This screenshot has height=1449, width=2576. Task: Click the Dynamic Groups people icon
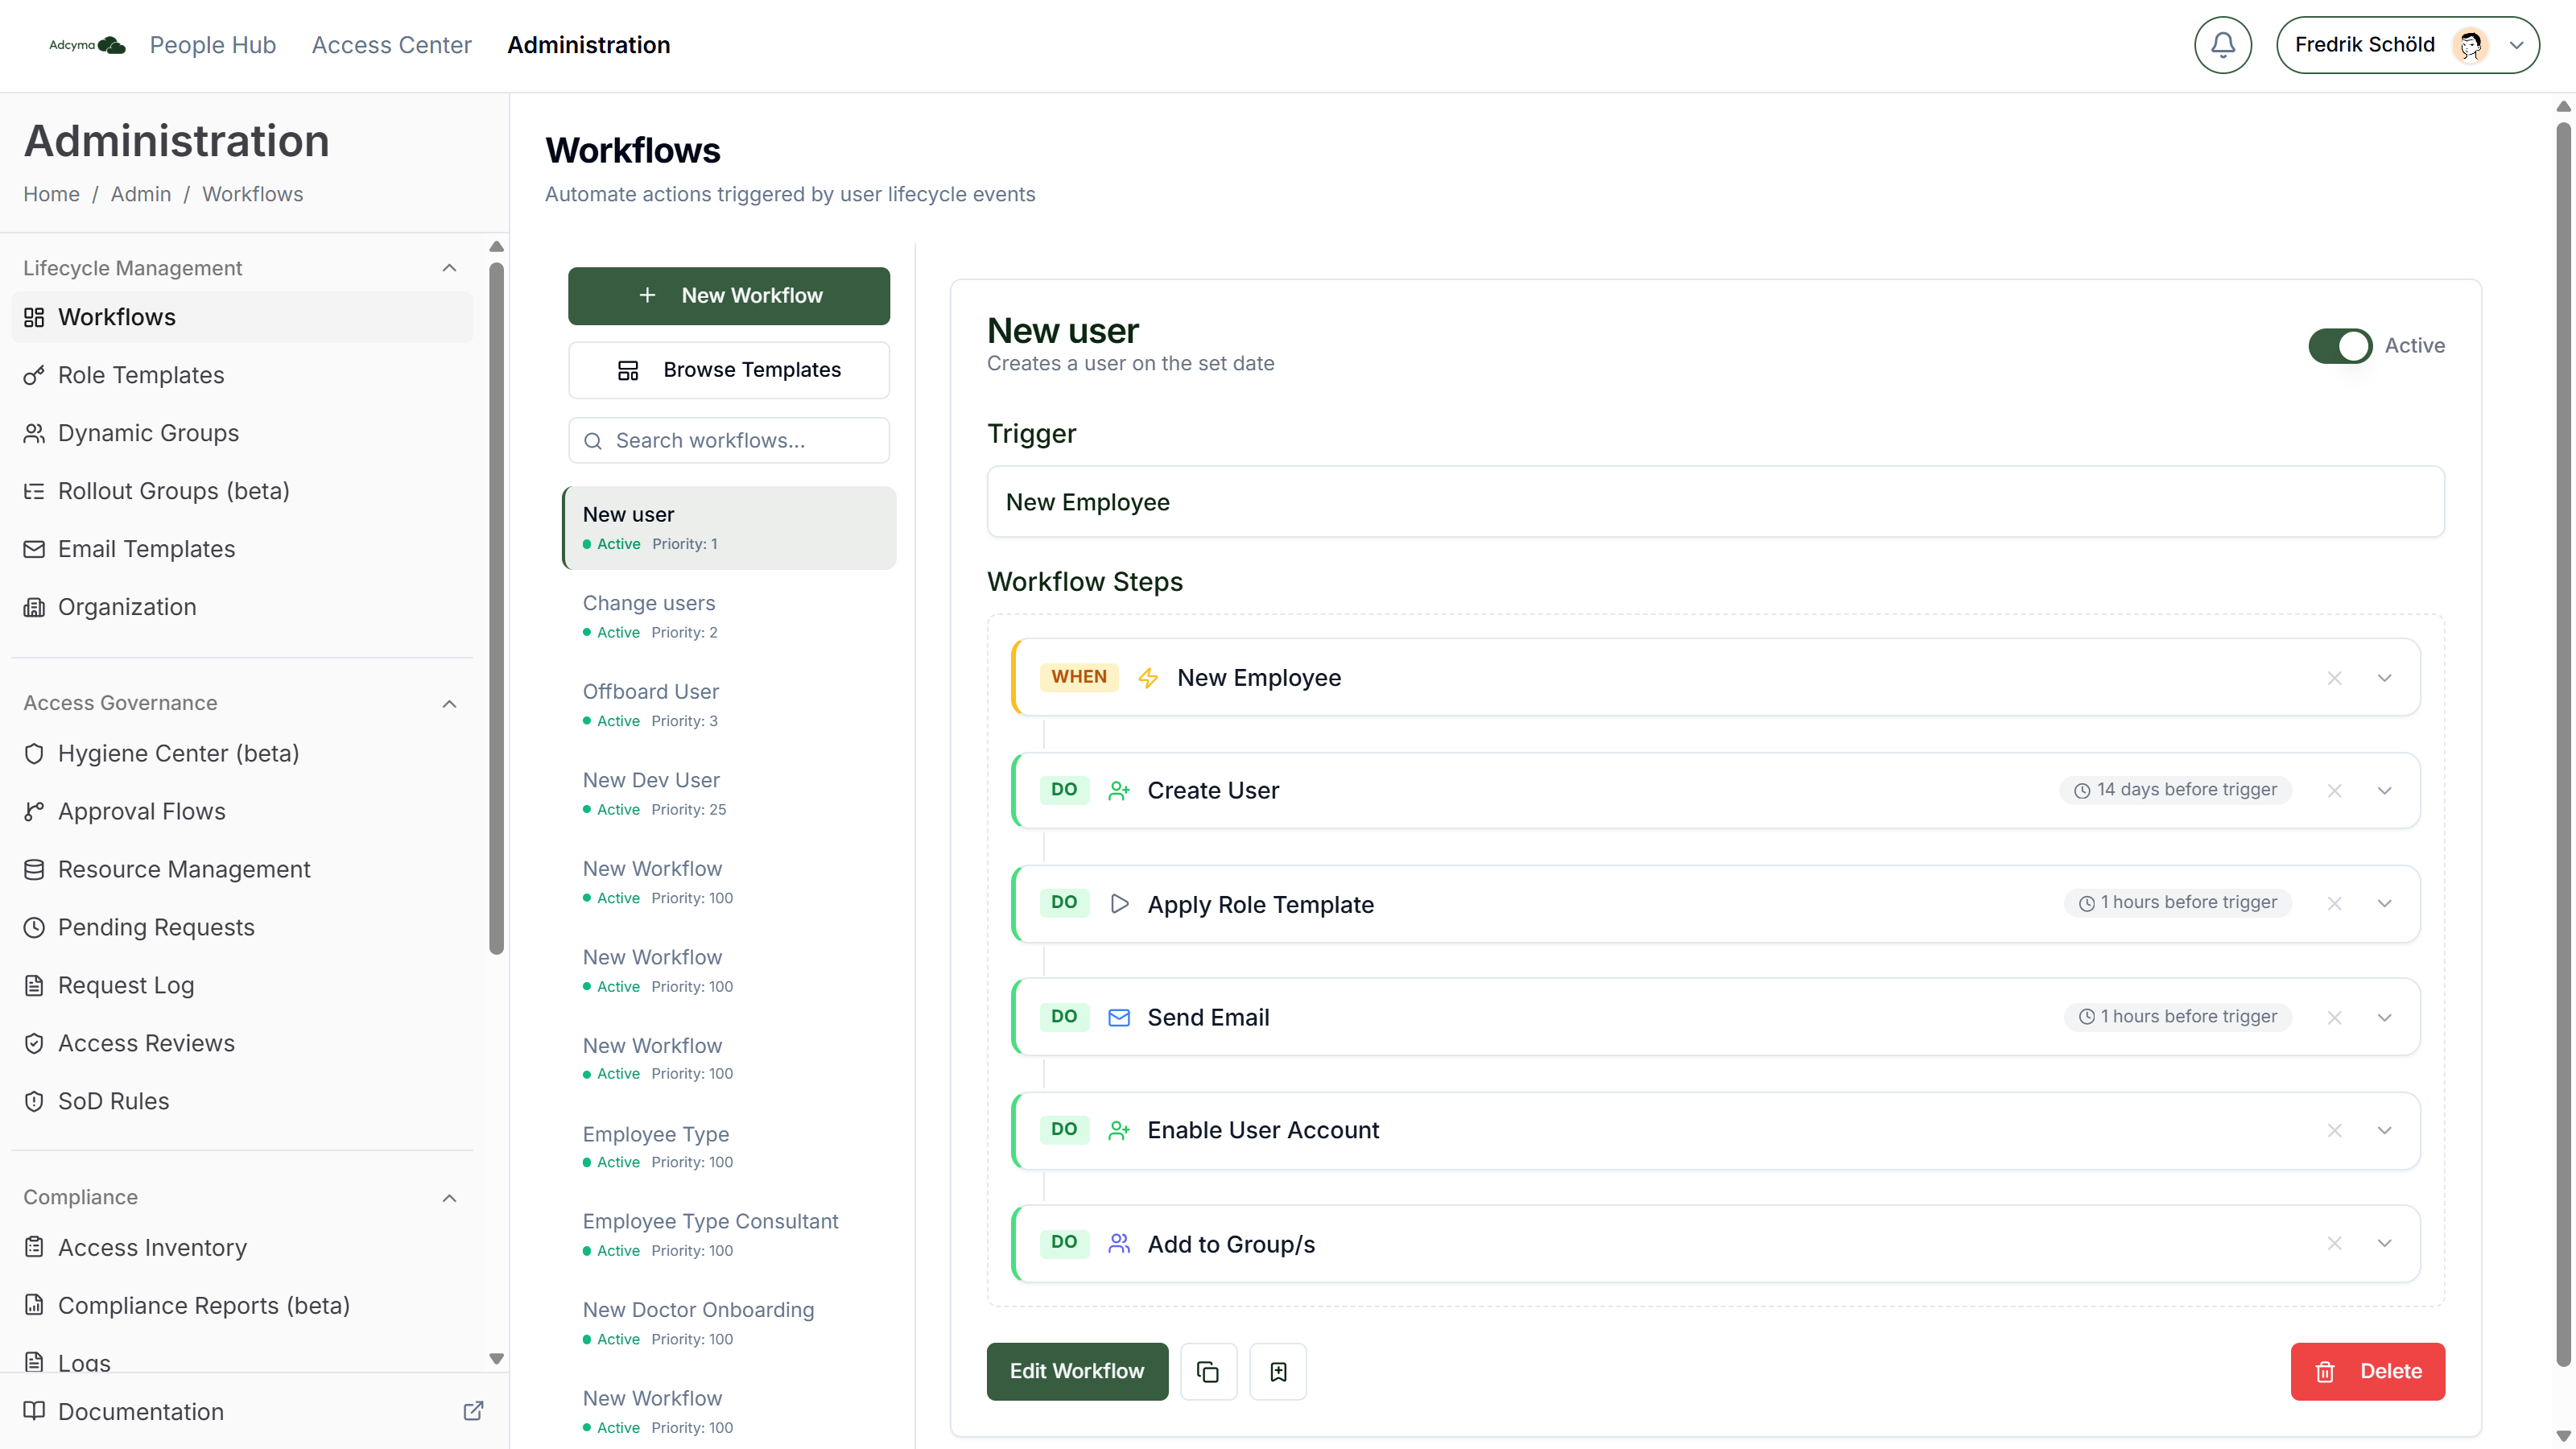click(34, 433)
